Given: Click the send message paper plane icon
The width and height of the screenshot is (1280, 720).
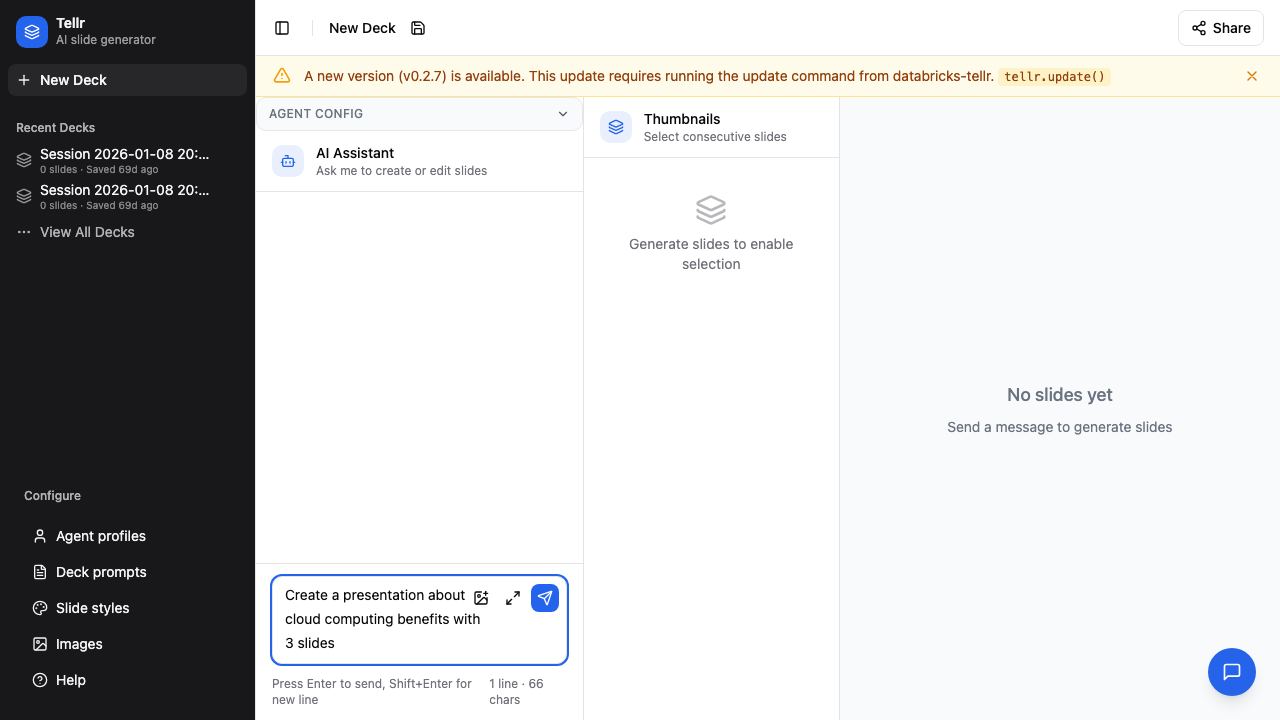Looking at the screenshot, I should 545,598.
